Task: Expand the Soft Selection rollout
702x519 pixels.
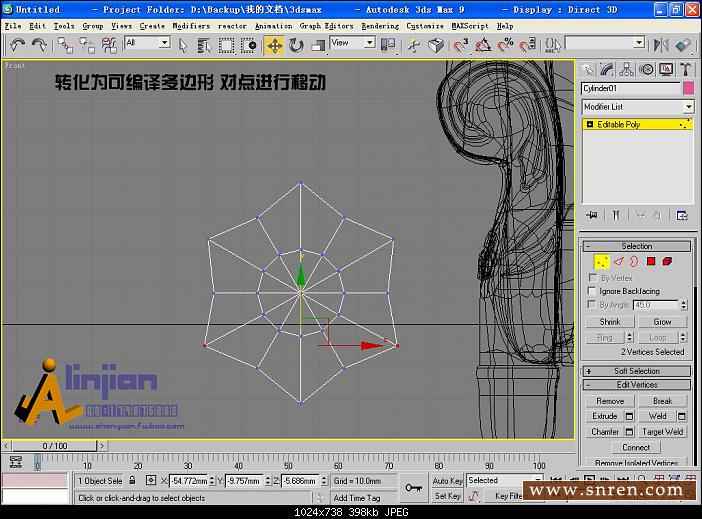Action: 637,371
